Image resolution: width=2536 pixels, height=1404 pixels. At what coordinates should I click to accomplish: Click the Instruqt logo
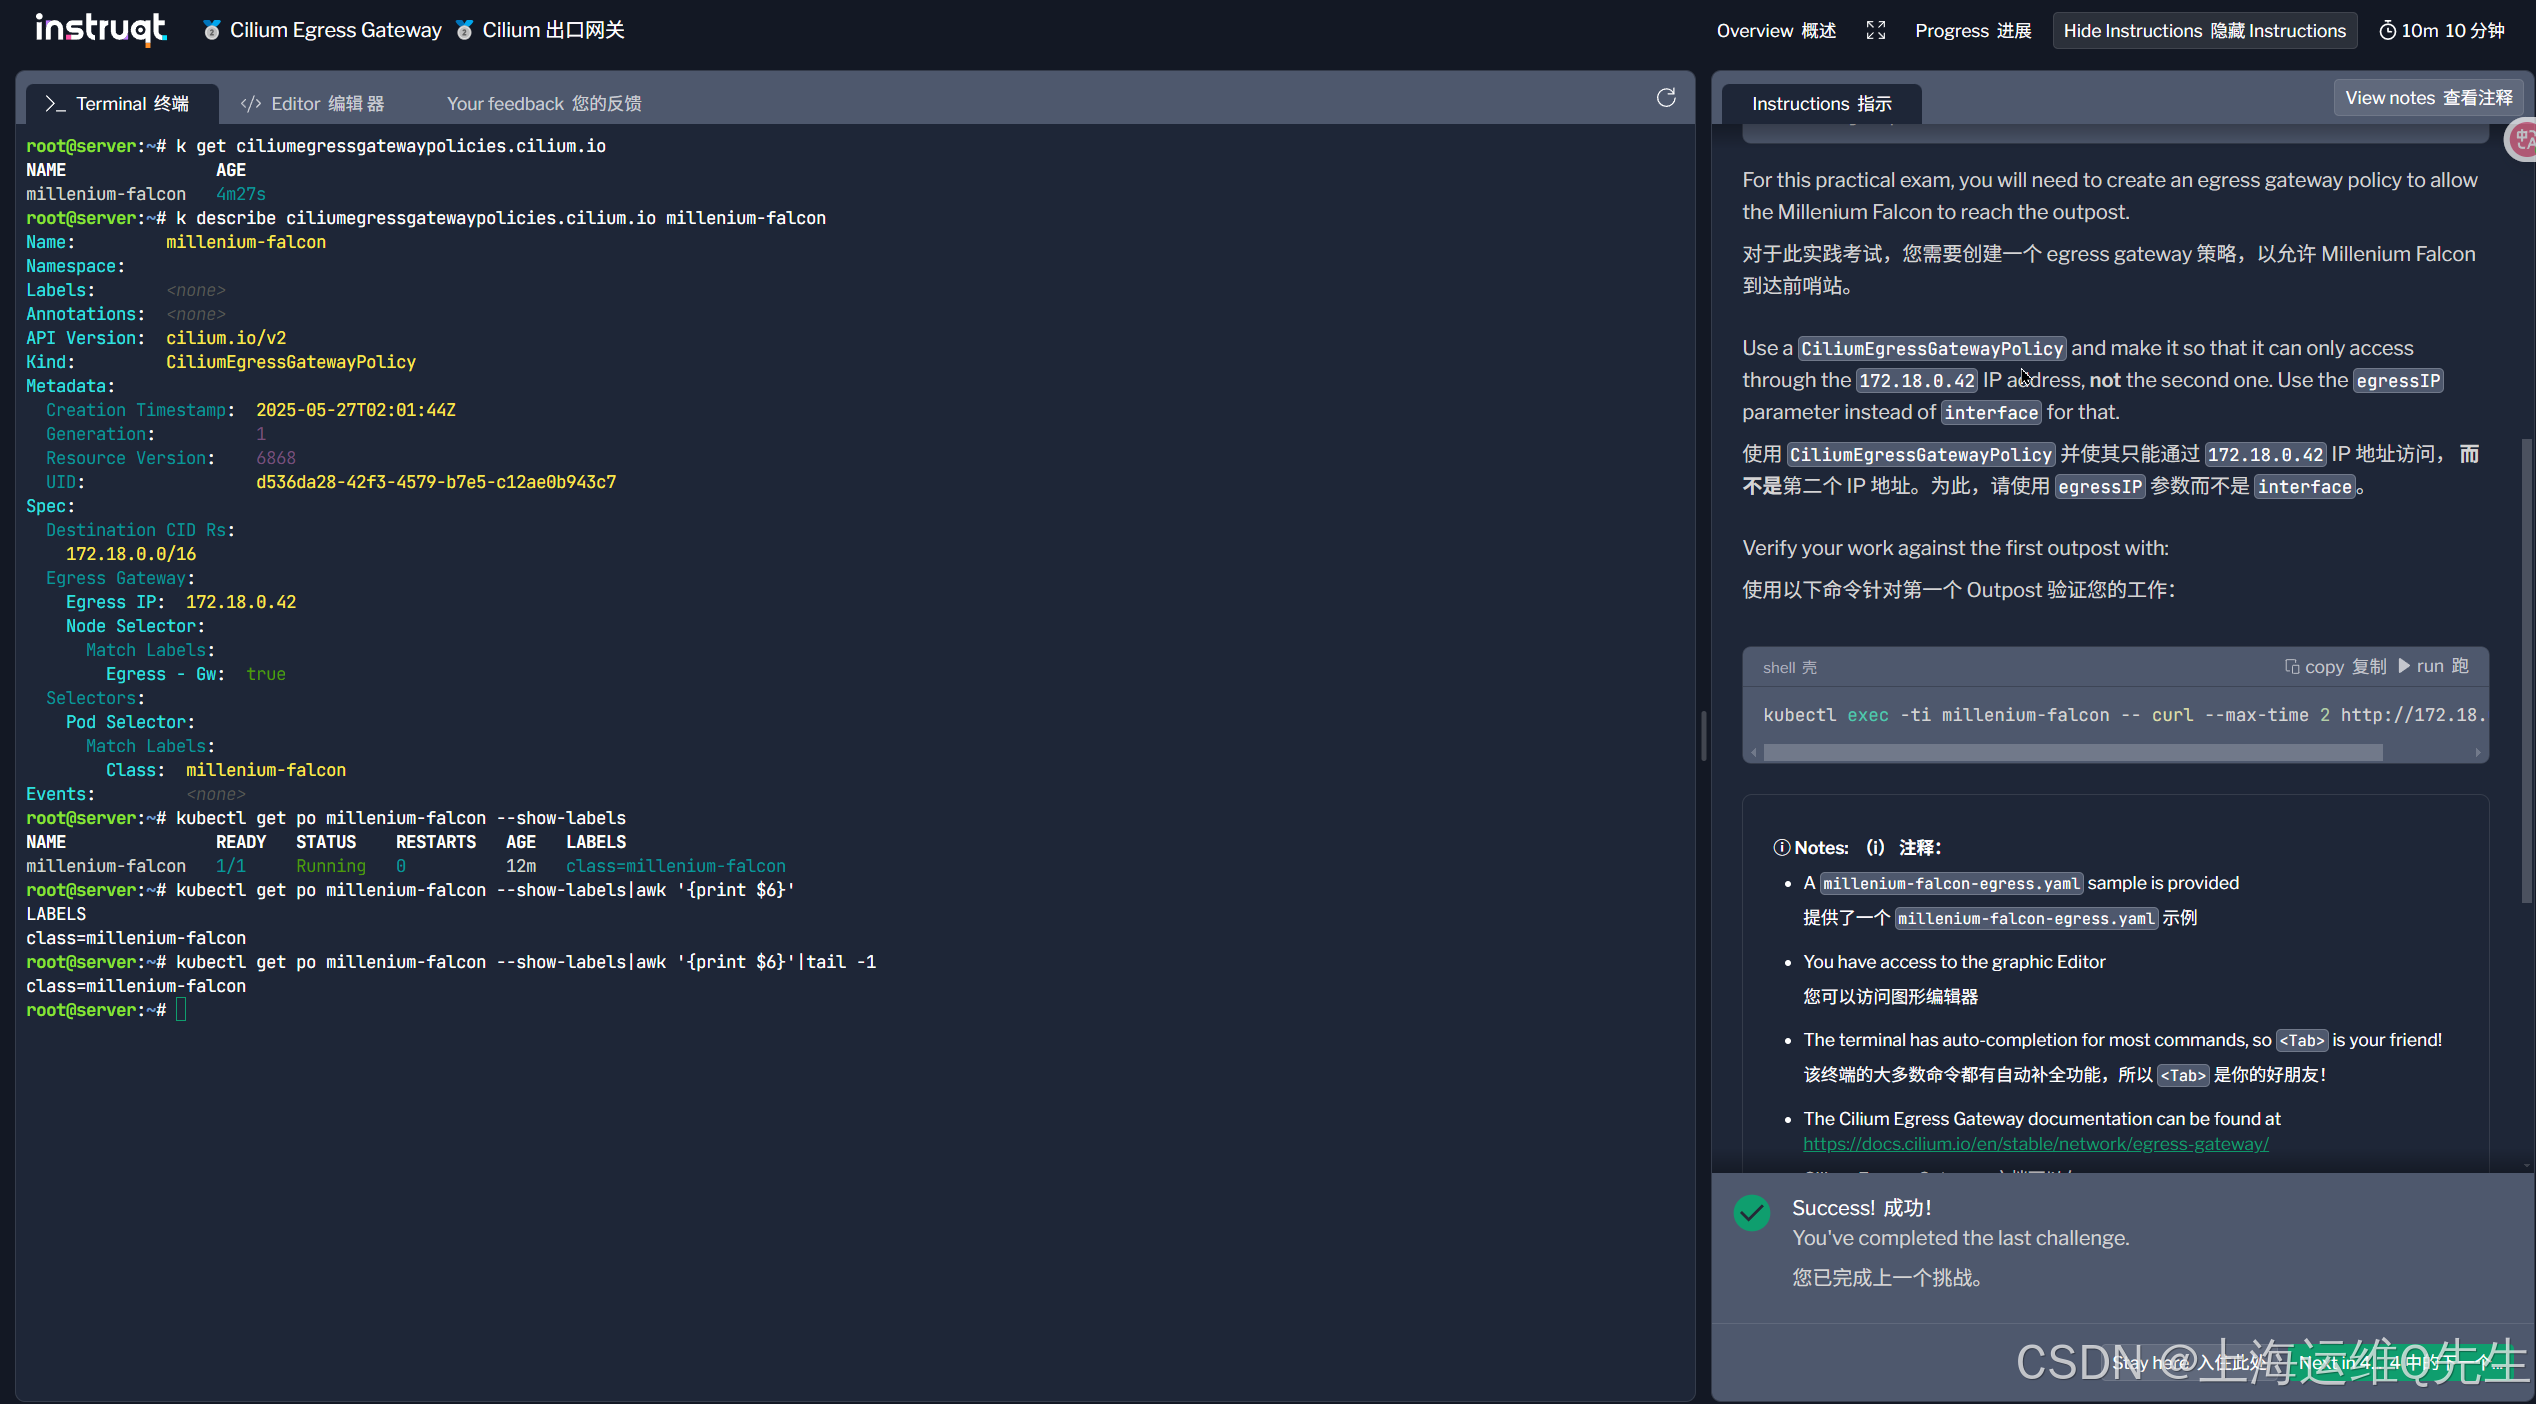pos(100,29)
